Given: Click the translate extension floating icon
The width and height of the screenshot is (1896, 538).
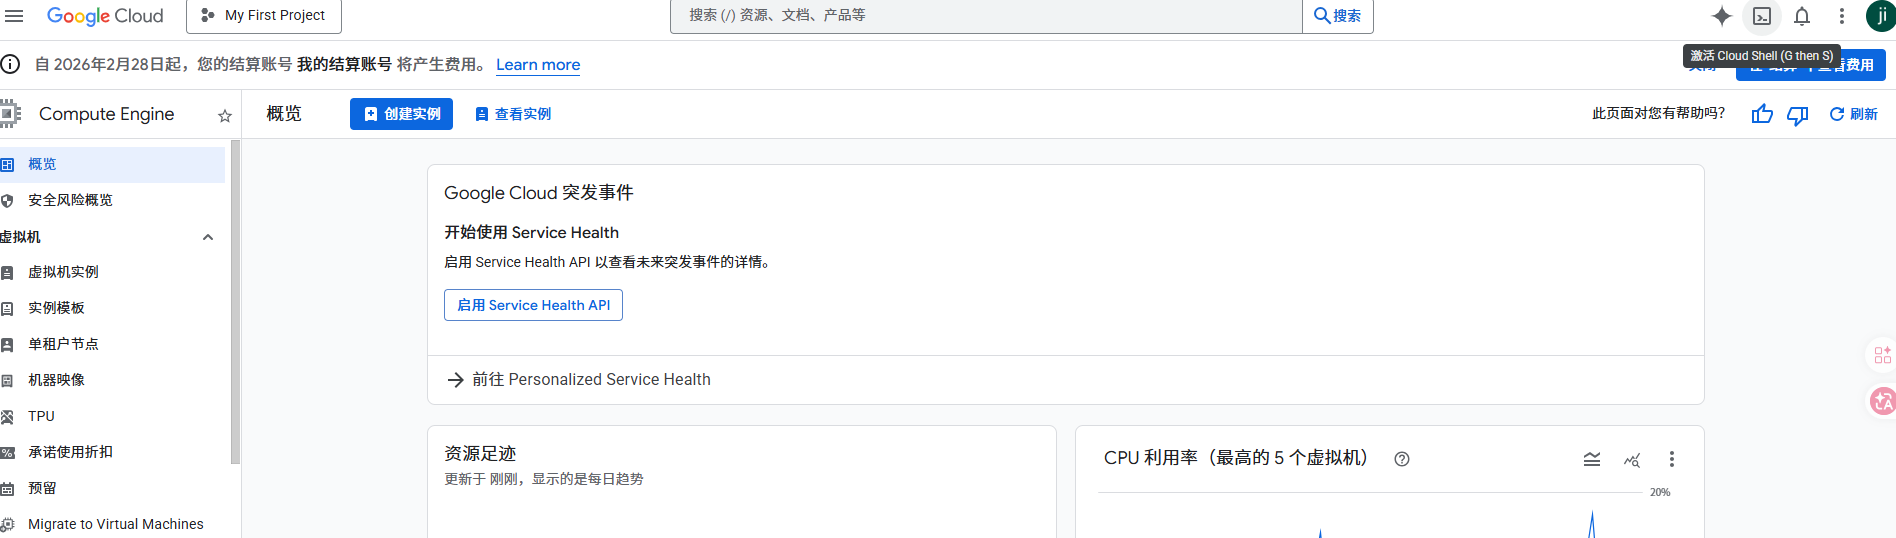Looking at the screenshot, I should (x=1883, y=401).
